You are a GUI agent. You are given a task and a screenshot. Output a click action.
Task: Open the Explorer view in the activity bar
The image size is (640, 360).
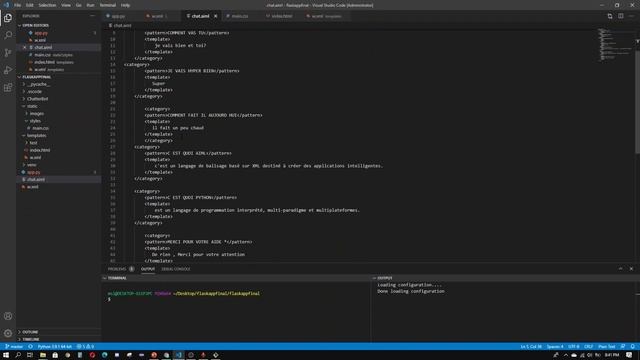(x=8, y=18)
